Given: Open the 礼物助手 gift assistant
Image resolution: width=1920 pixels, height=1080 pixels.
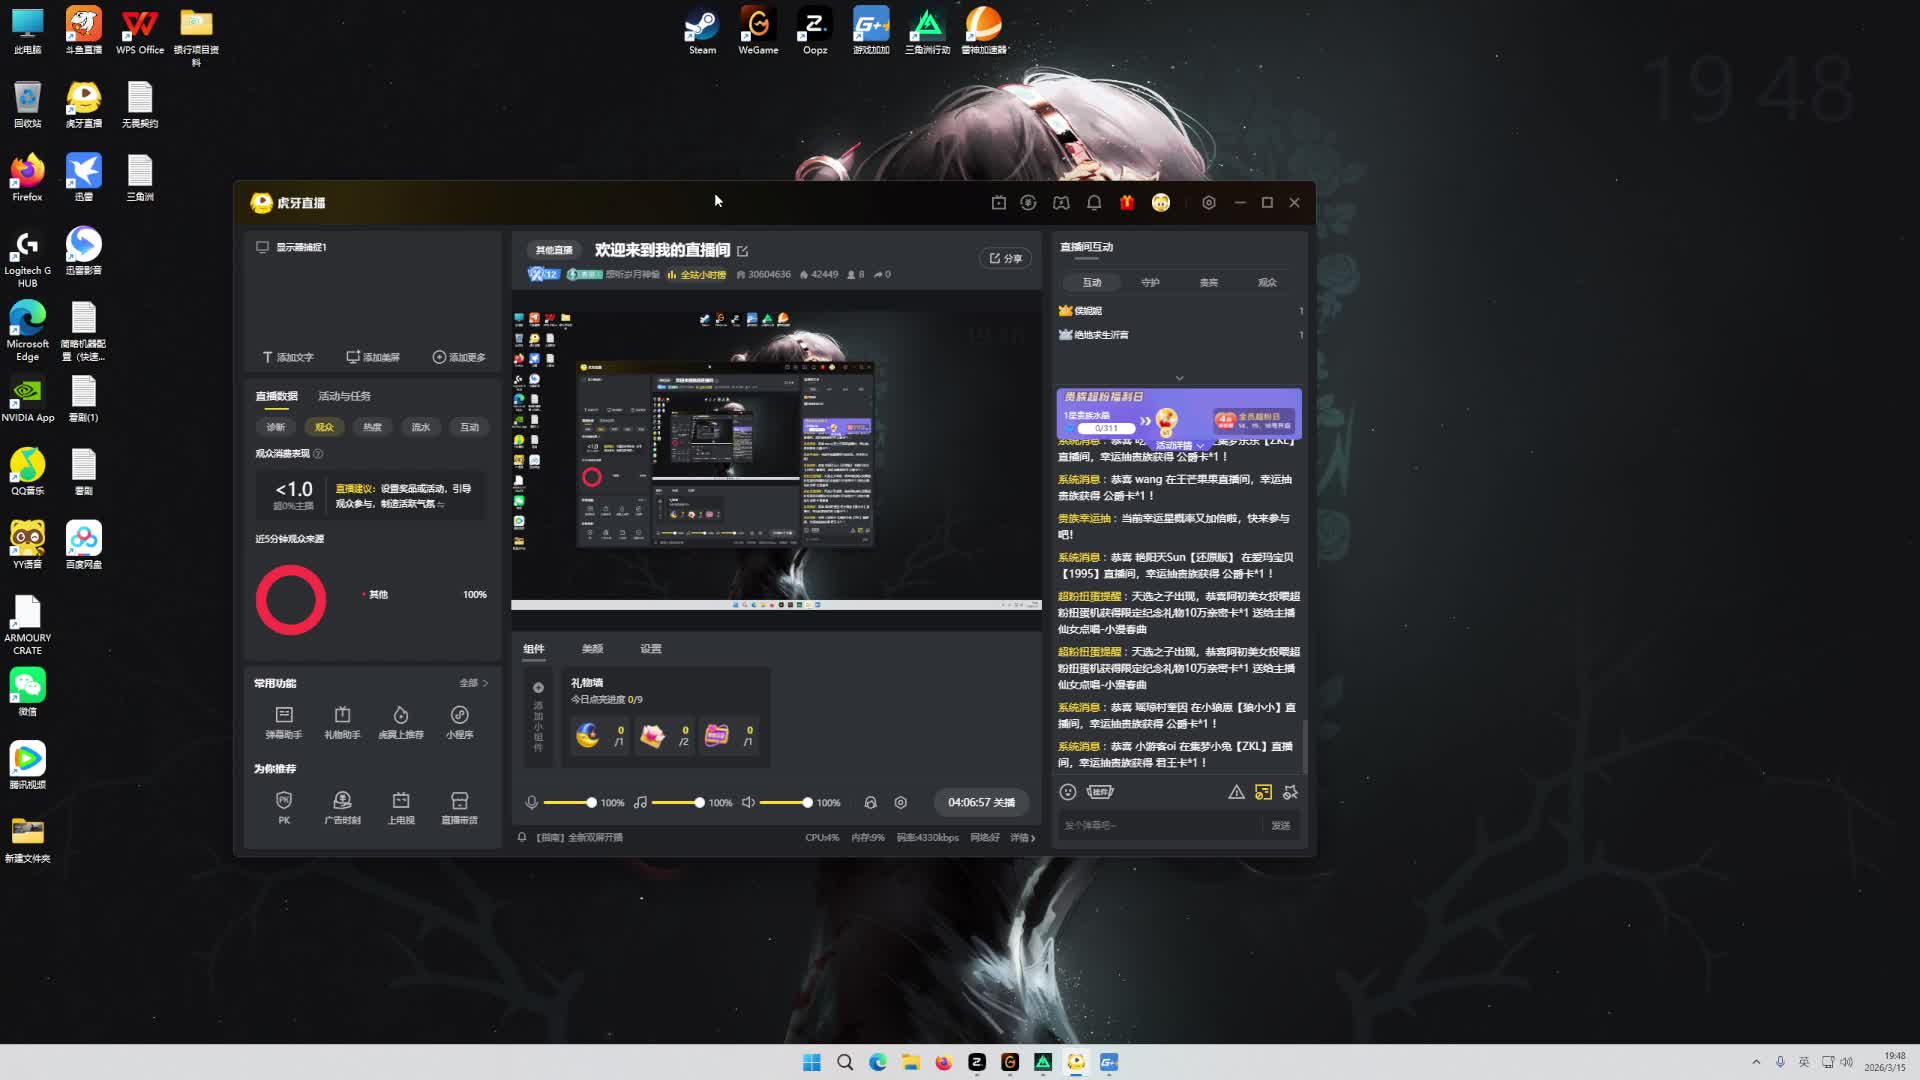Looking at the screenshot, I should [x=342, y=716].
